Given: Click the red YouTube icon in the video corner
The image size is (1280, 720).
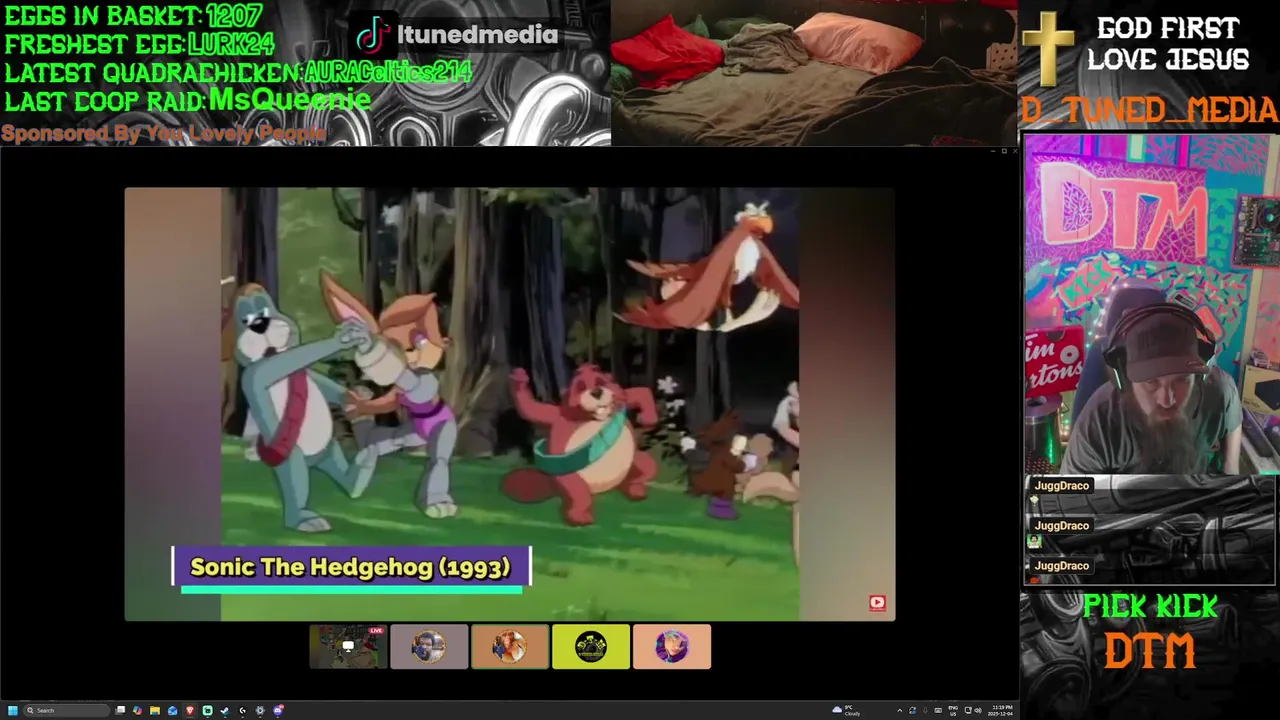Looking at the screenshot, I should coord(877,602).
